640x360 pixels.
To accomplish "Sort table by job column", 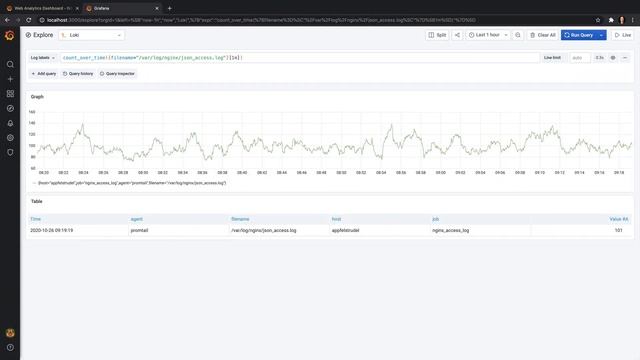I will click(435, 219).
